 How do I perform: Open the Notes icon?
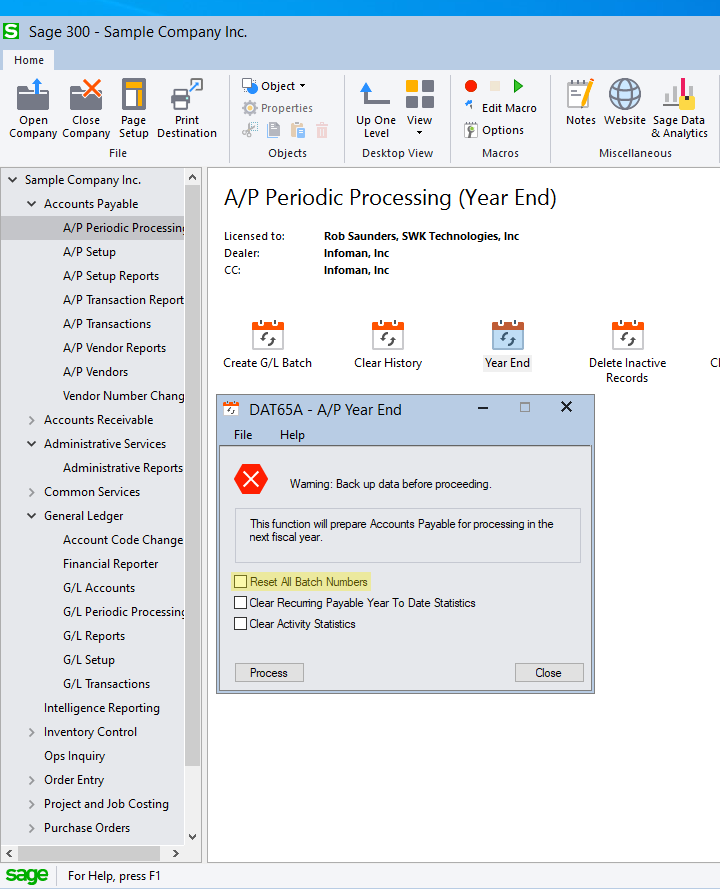[581, 102]
